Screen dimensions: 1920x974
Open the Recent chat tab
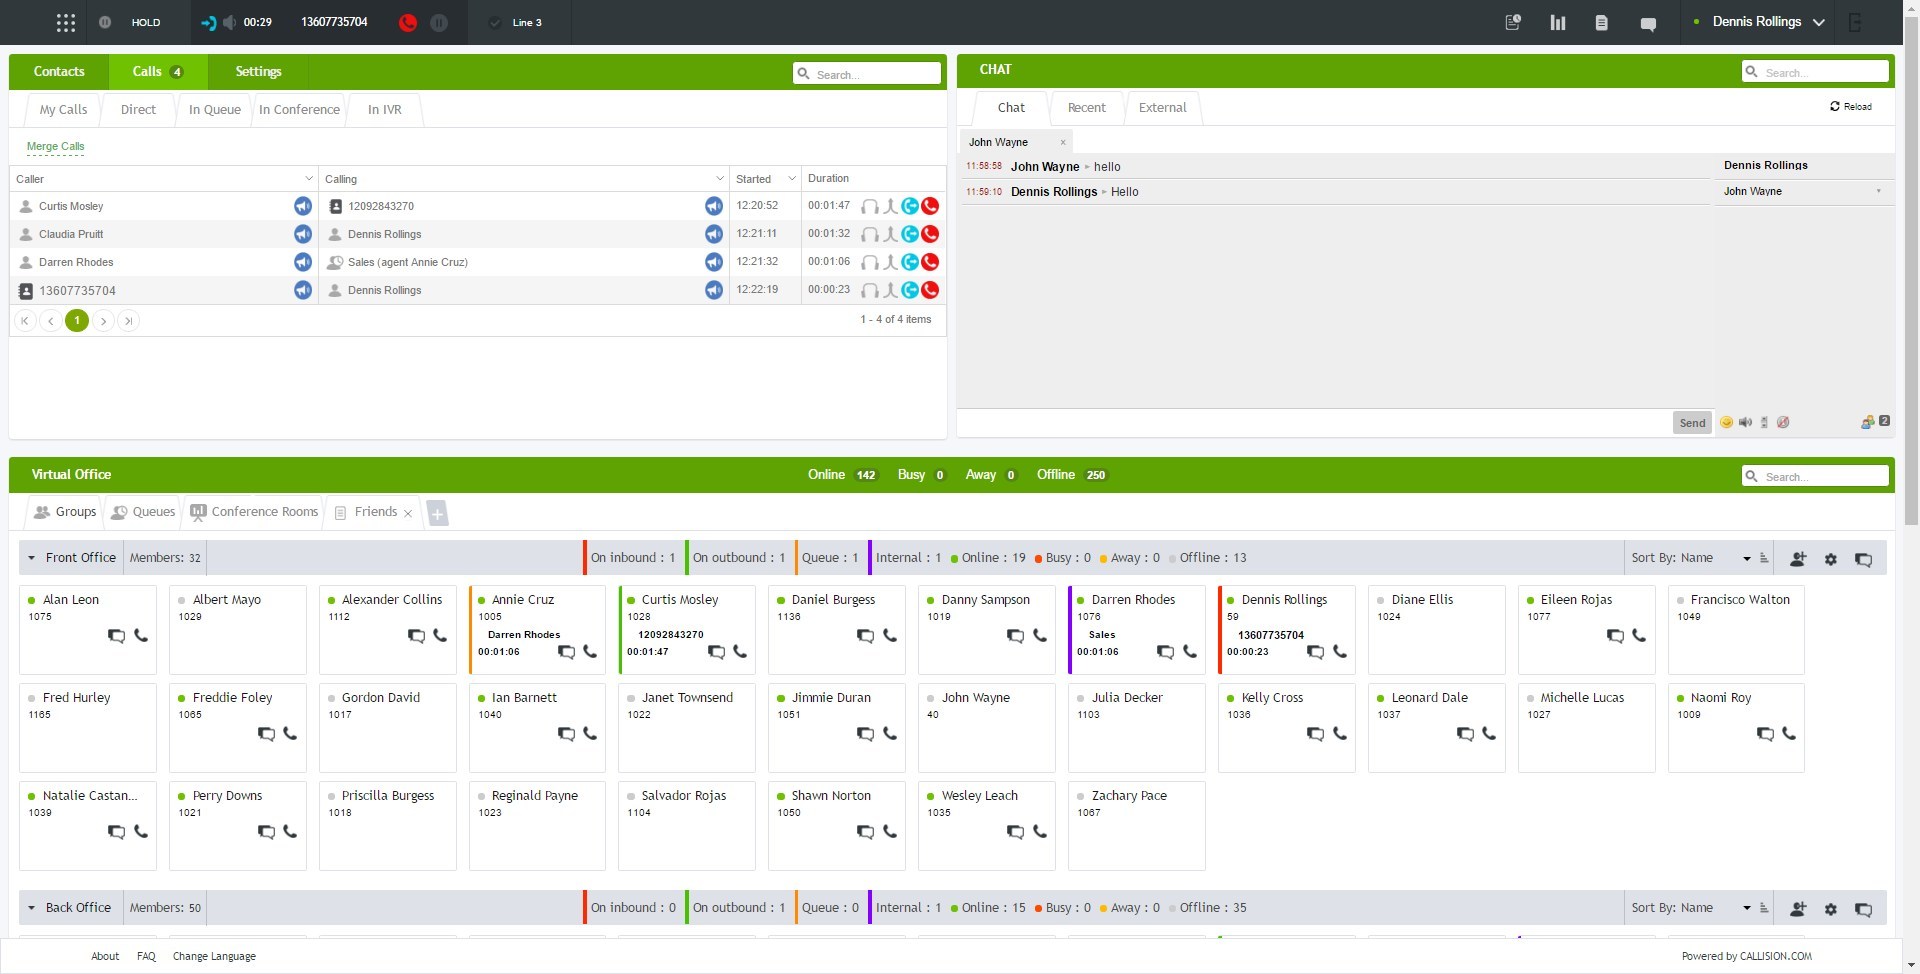1086,107
